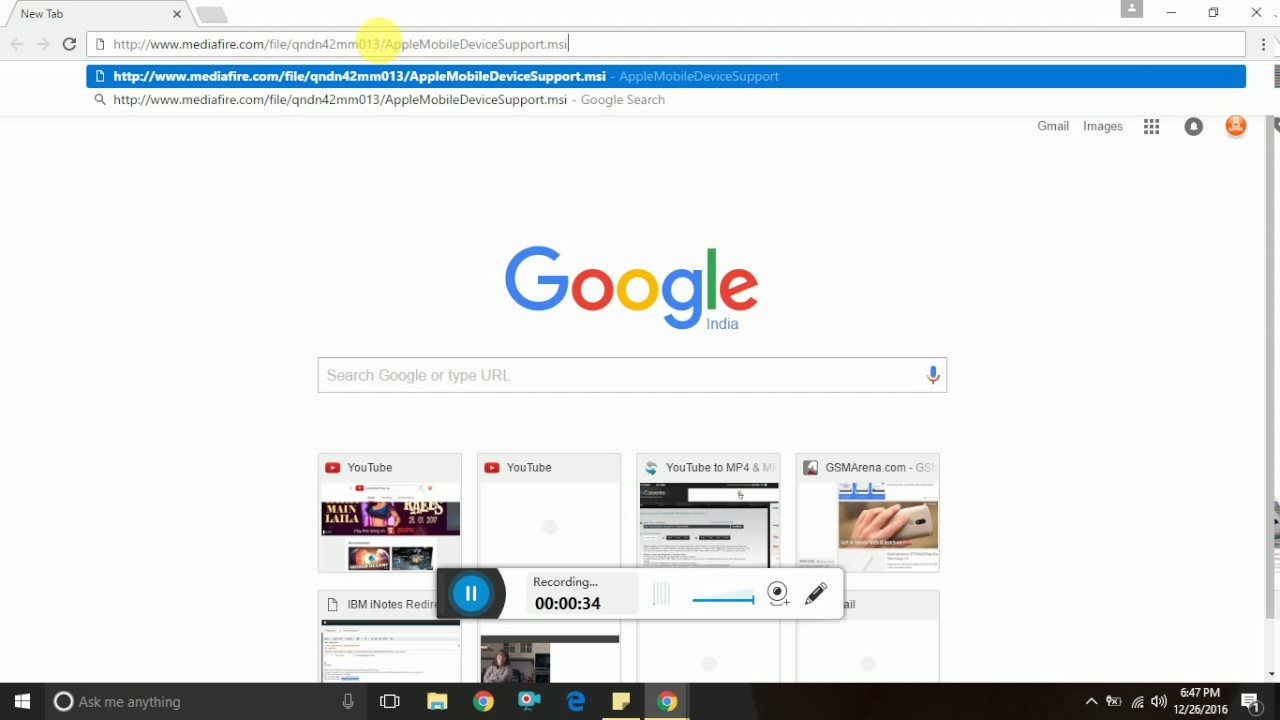This screenshot has height=720, width=1280.
Task: Close the New Tab tab
Action: 177,14
